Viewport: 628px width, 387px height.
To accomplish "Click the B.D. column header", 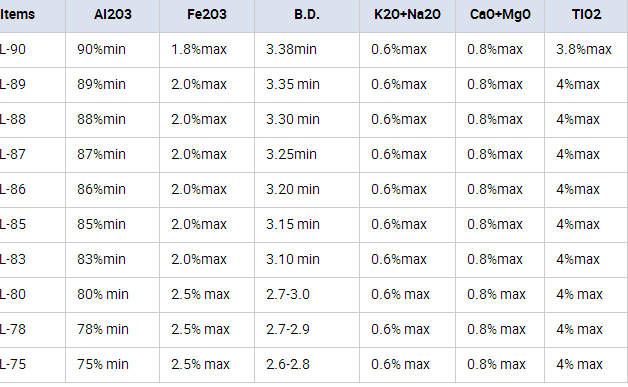I will pyautogui.click(x=307, y=15).
